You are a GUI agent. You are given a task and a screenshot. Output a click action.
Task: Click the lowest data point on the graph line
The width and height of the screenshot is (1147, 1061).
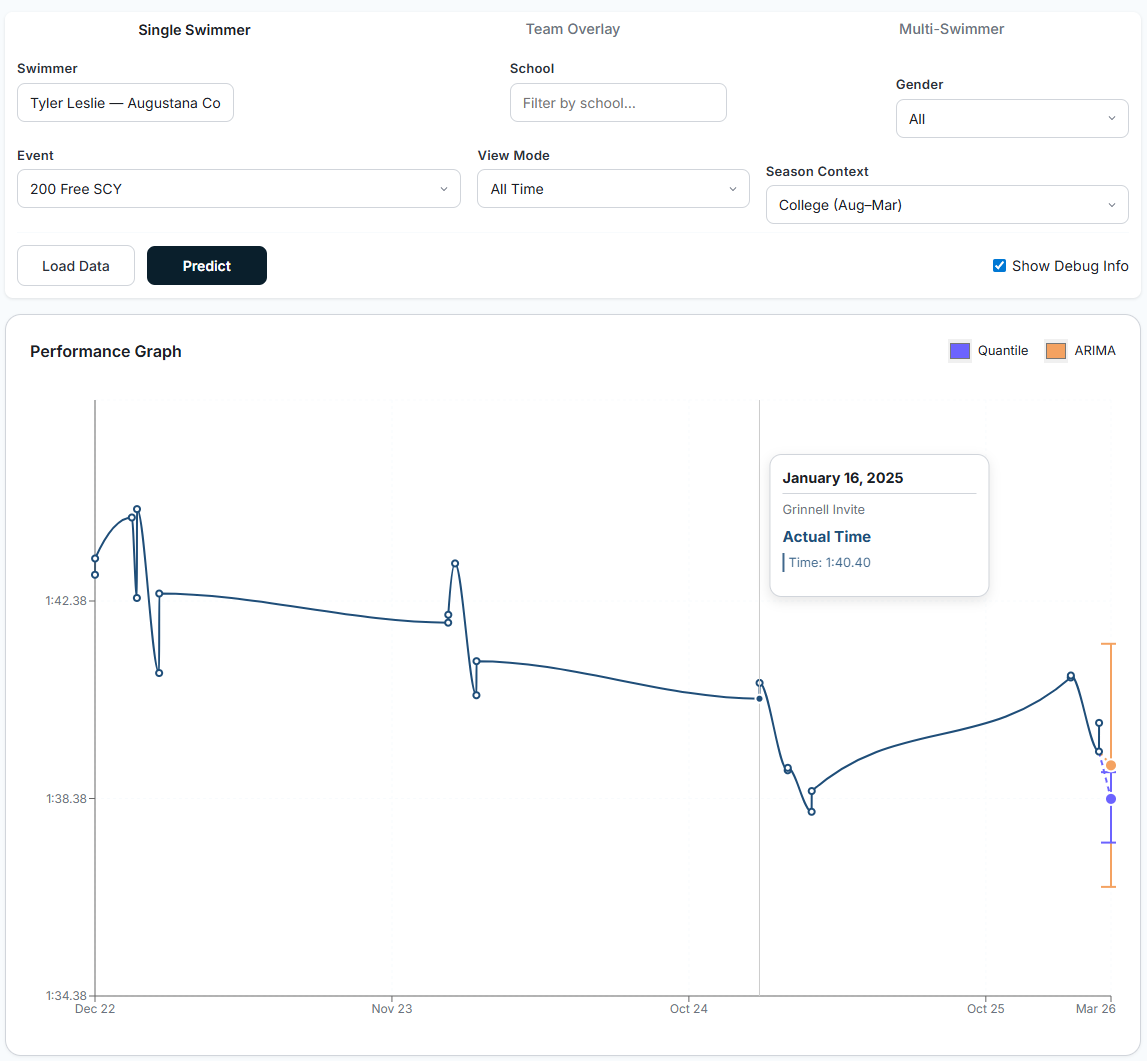tap(812, 811)
